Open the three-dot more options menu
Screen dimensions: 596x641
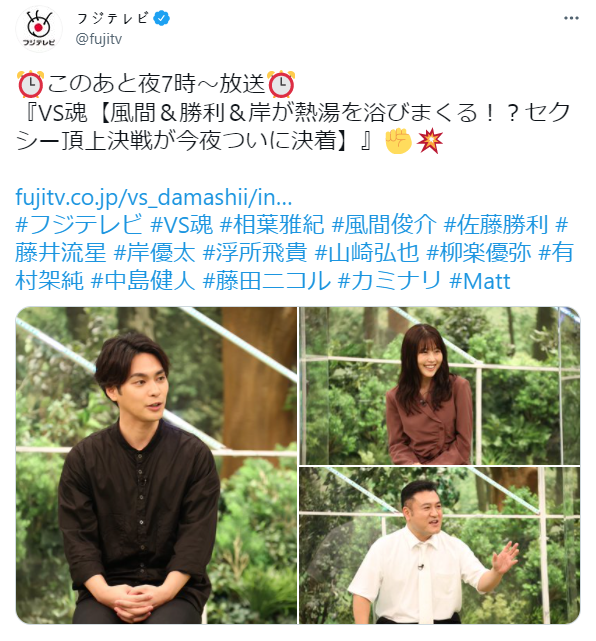(x=571, y=18)
